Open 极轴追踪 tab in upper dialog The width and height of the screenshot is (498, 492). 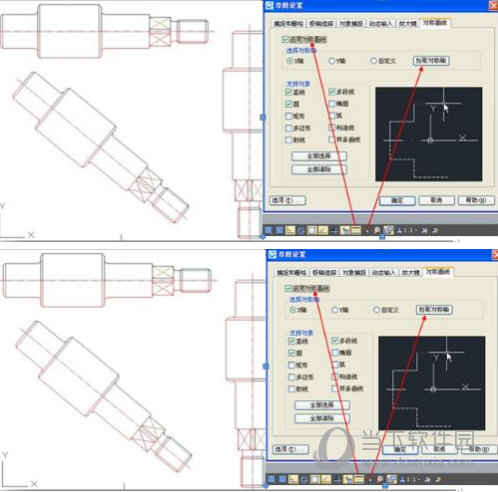pyautogui.click(x=321, y=24)
